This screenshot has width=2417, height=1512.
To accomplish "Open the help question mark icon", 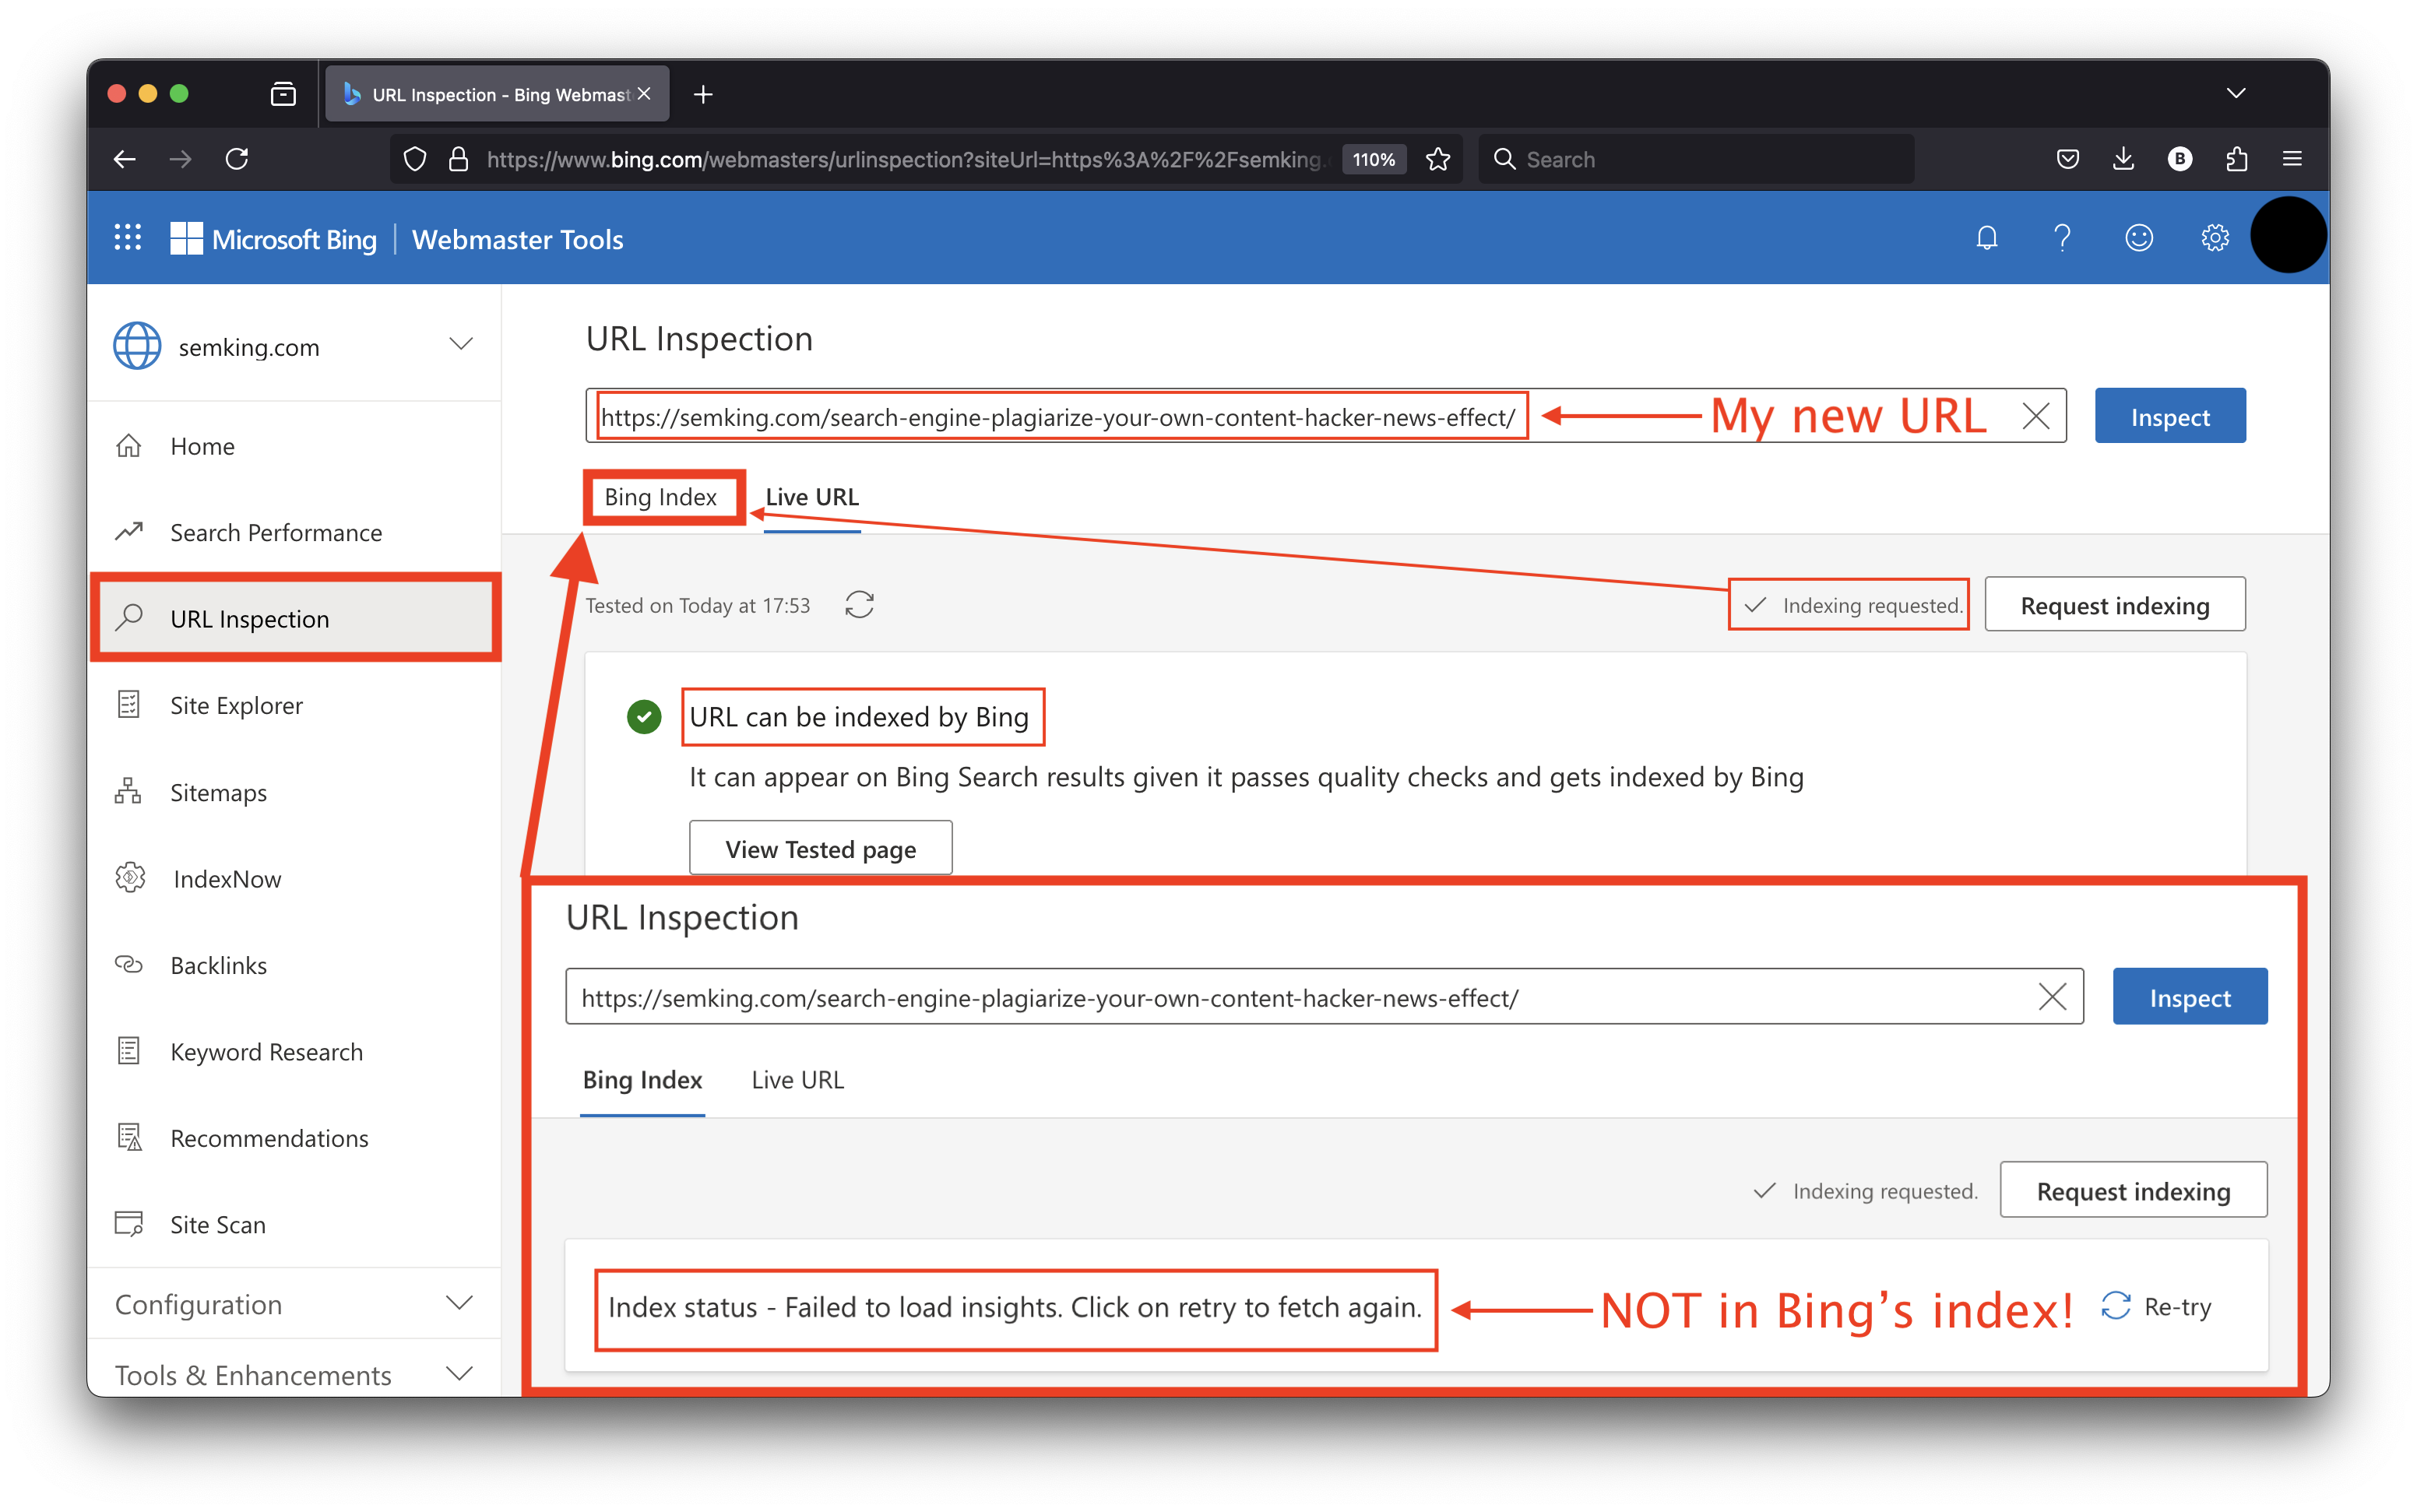I will pyautogui.click(x=2062, y=238).
